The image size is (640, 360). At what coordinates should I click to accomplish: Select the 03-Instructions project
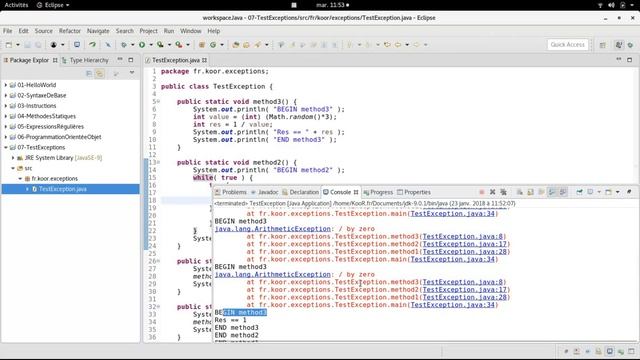click(37, 106)
